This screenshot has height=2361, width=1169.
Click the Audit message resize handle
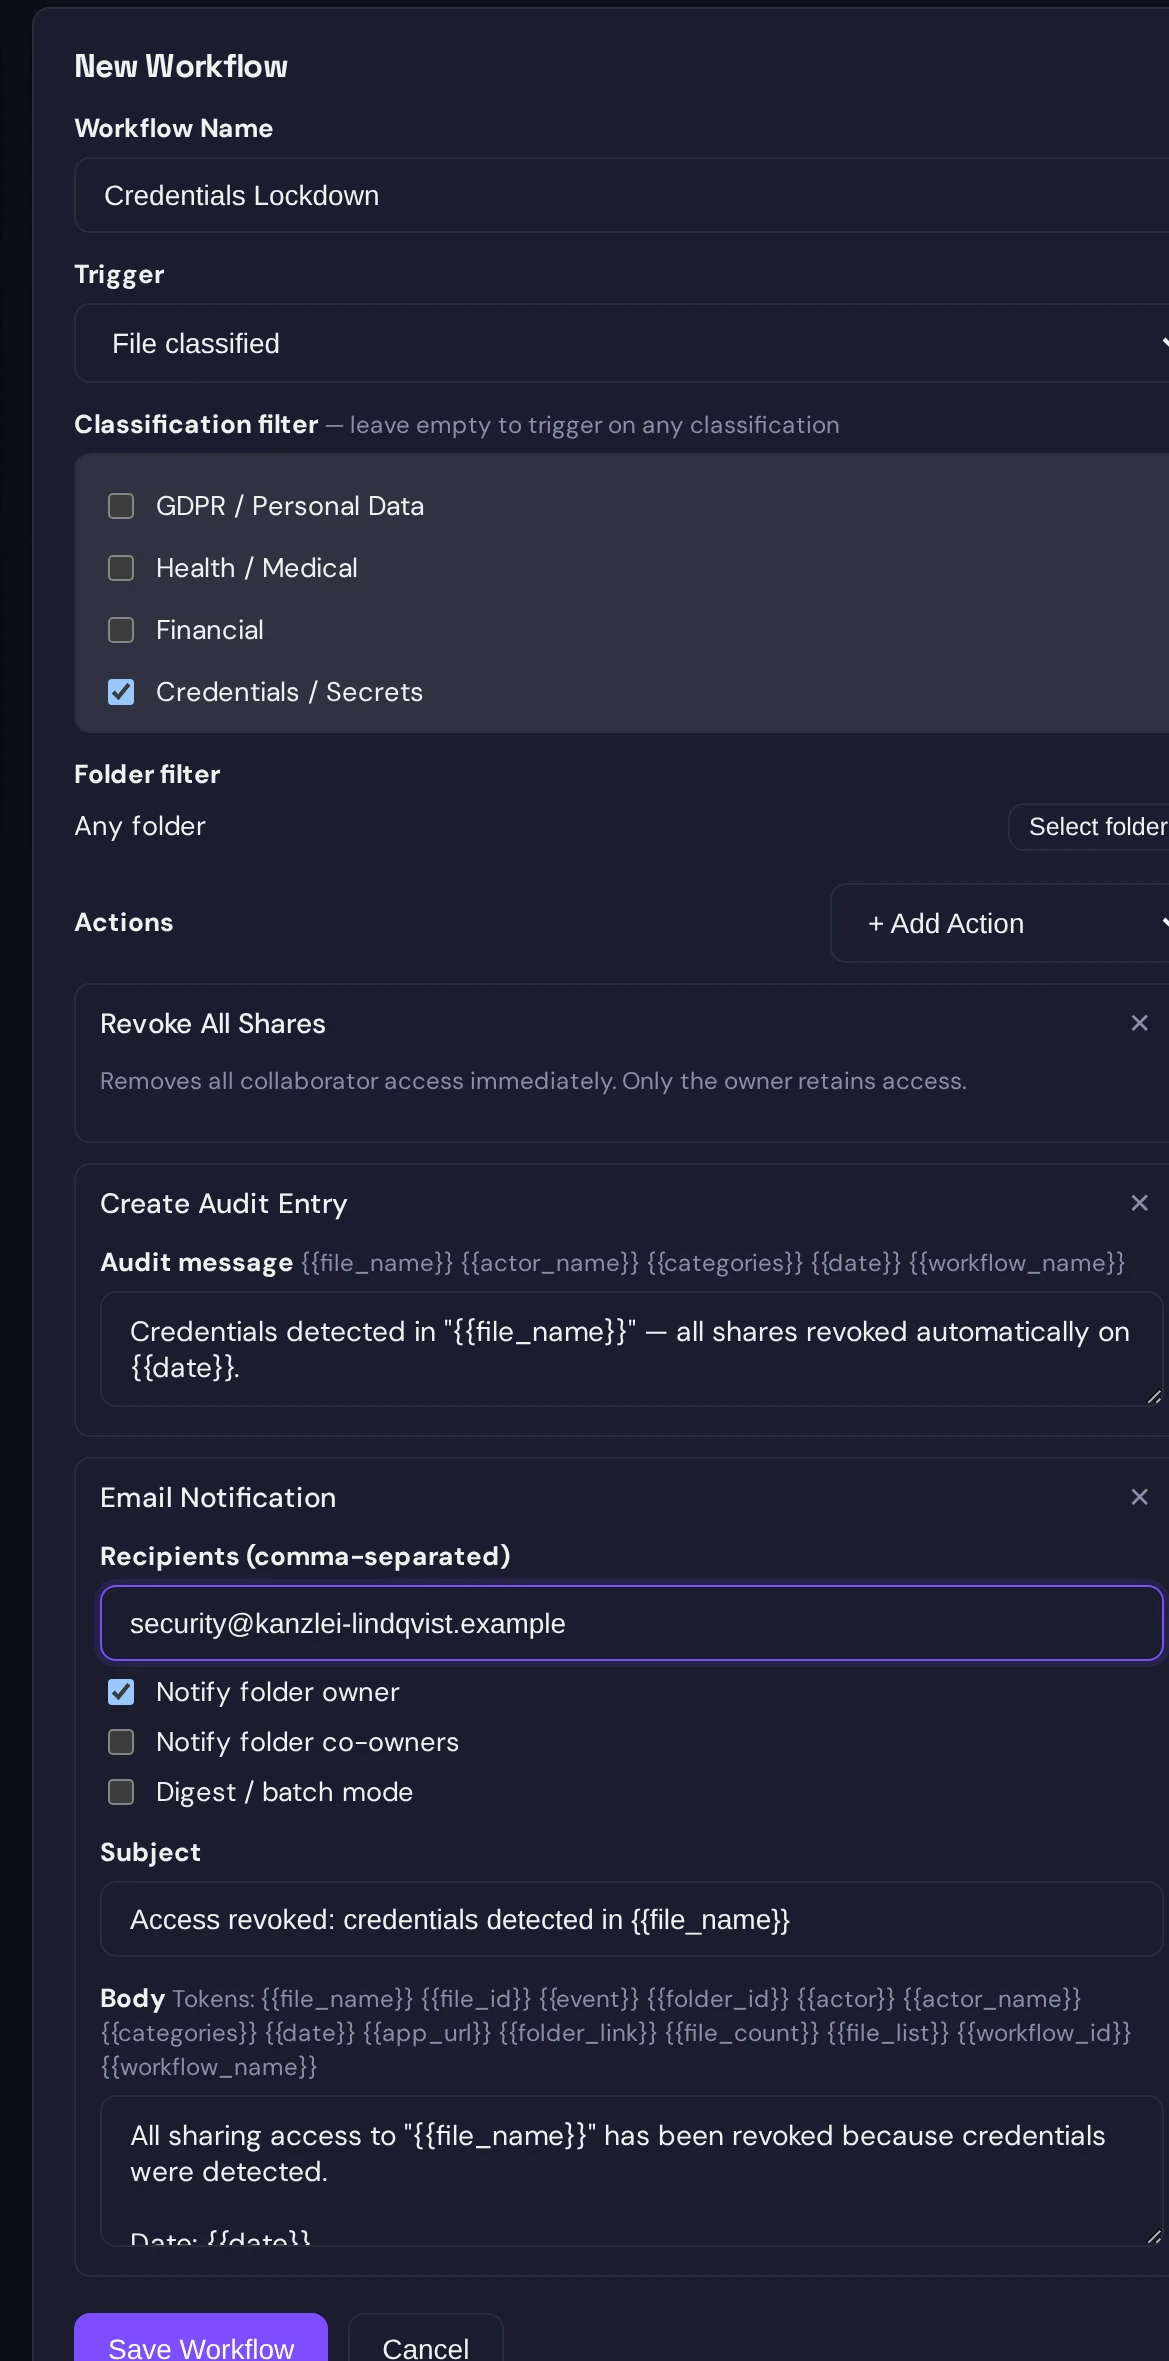click(x=1154, y=1397)
